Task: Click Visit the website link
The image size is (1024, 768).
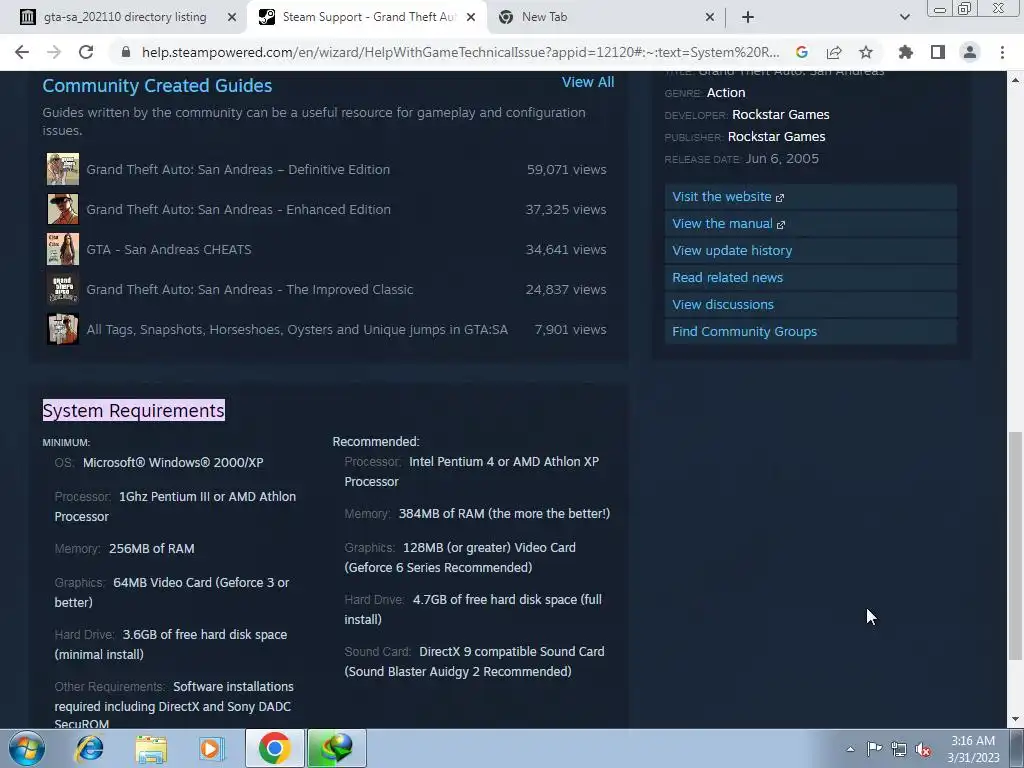Action: coord(810,197)
